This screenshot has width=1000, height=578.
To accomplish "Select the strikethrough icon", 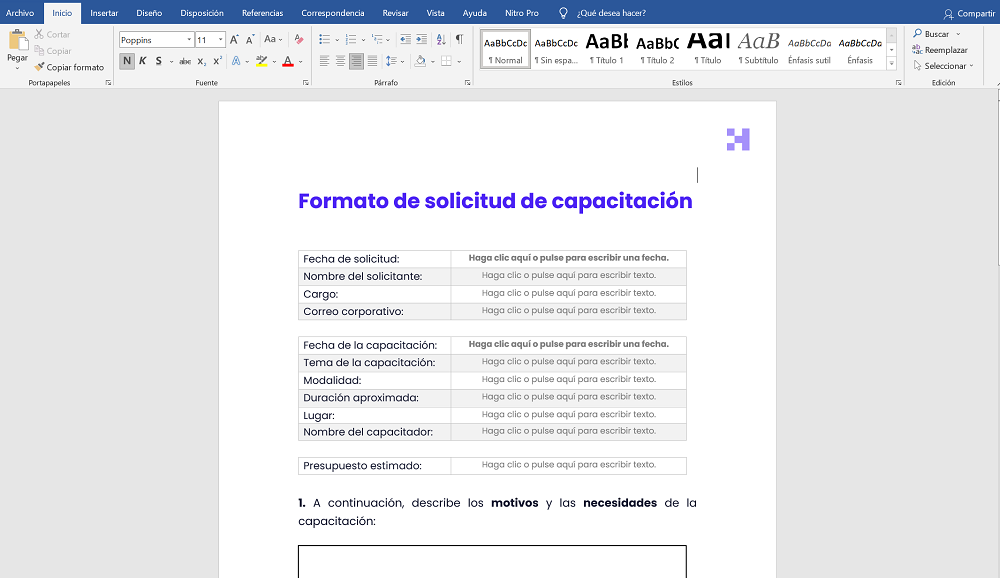I will tap(184, 60).
